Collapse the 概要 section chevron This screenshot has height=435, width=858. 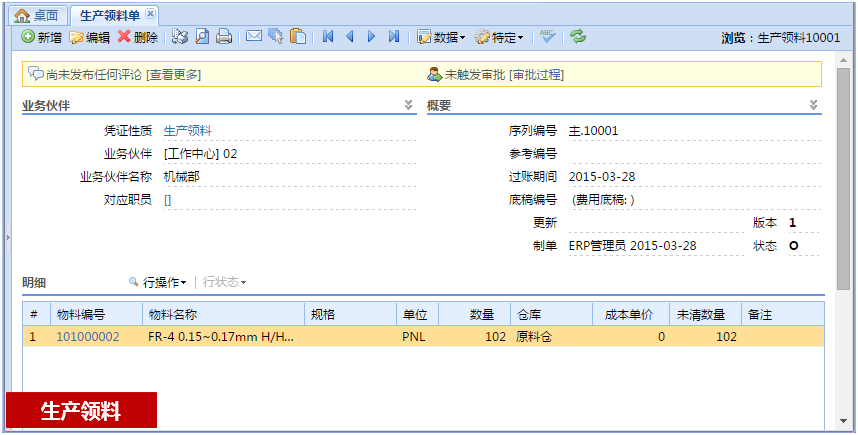(x=814, y=105)
